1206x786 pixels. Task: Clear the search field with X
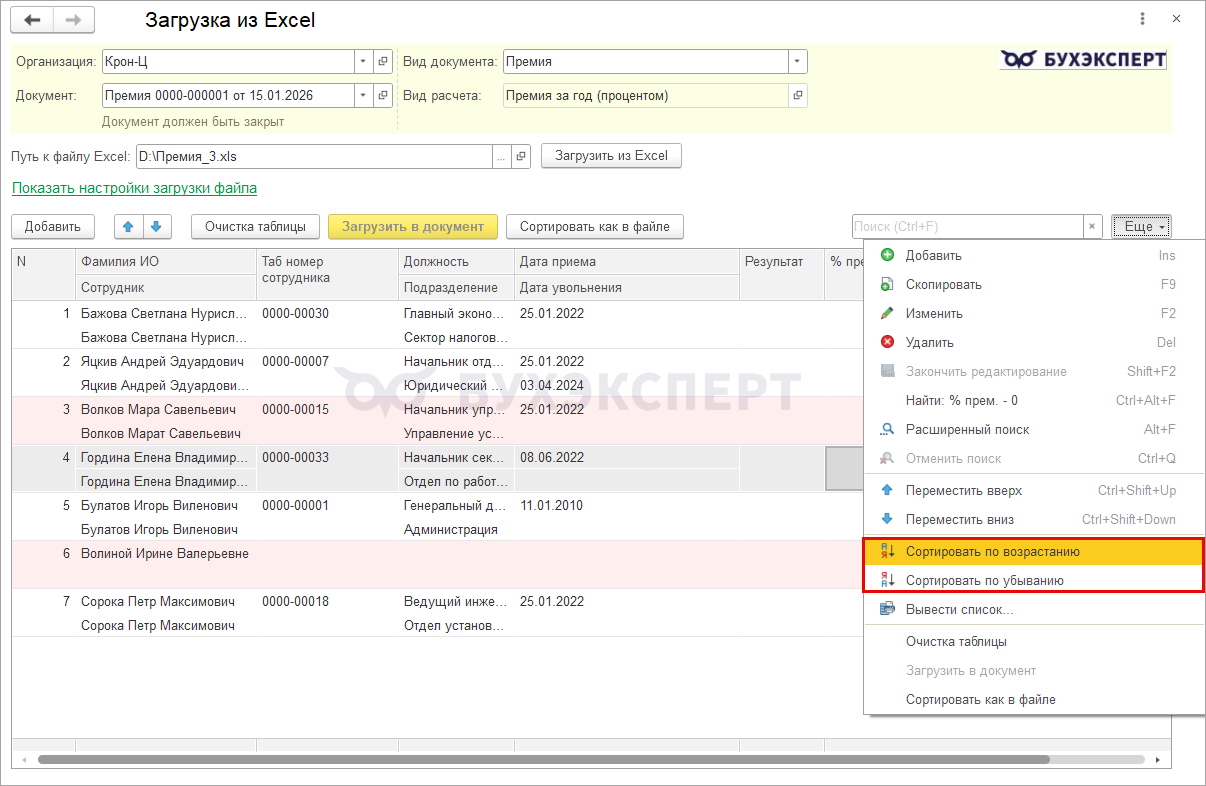[1093, 227]
